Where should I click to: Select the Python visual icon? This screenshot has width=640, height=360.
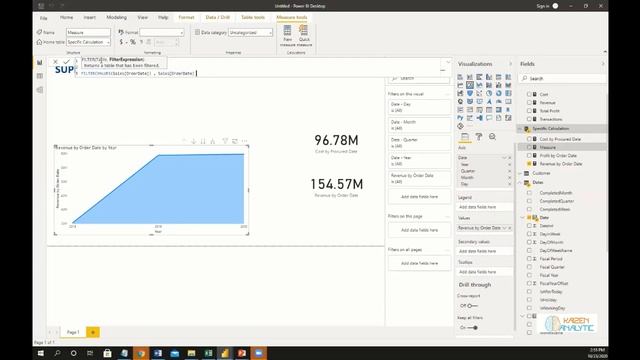pos(460,118)
